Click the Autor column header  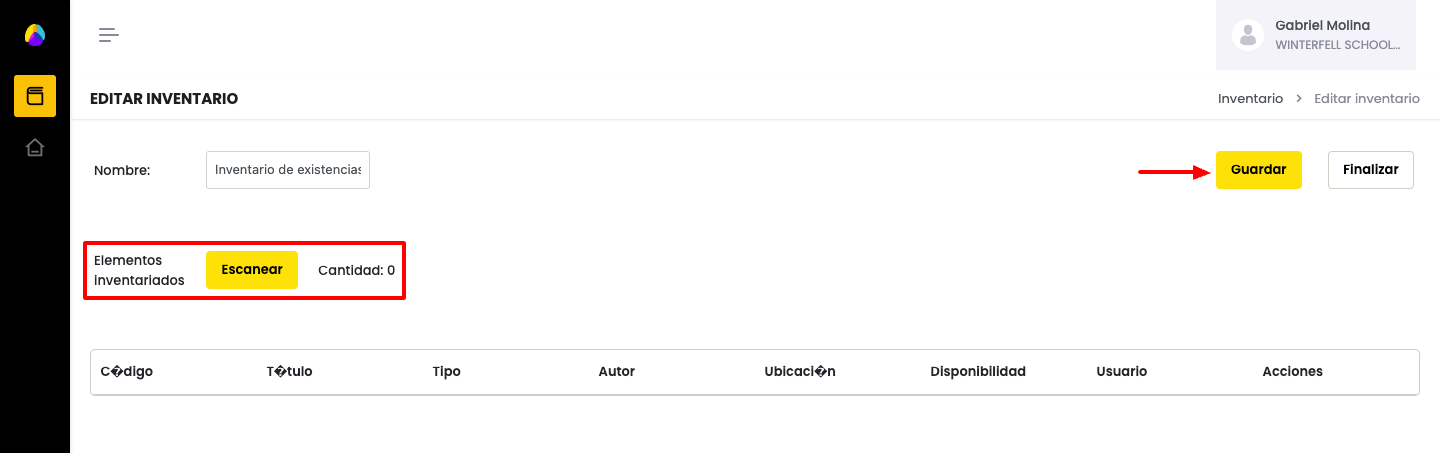[x=617, y=372]
